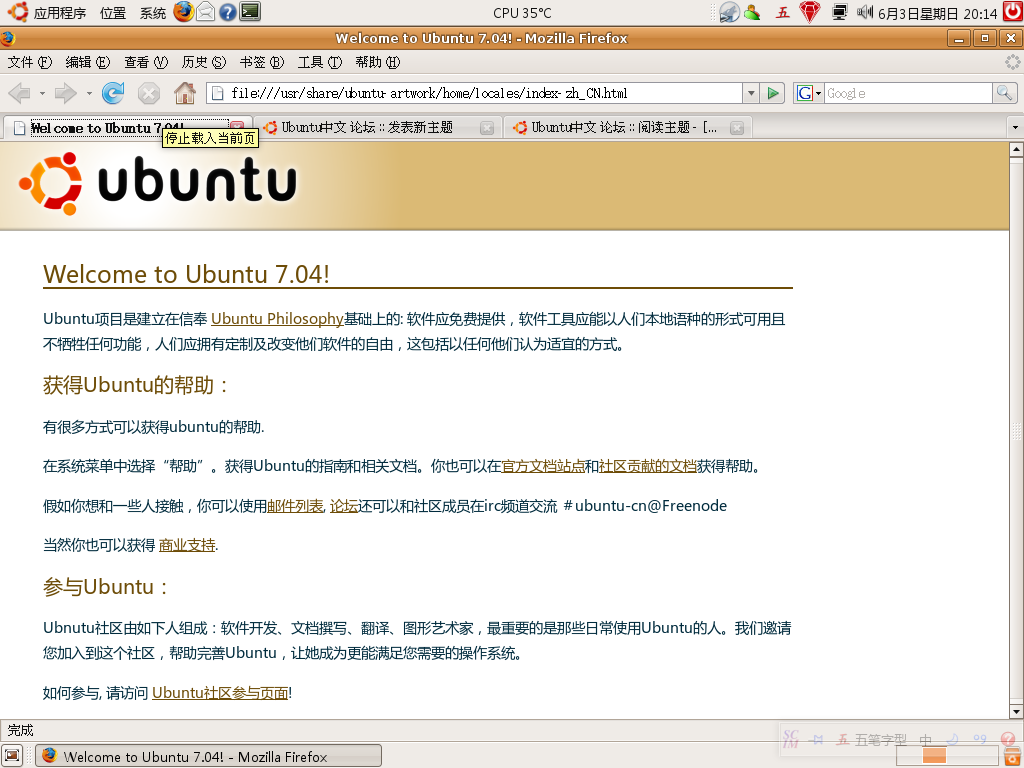Open the Ubuntu Philosophy link
The image size is (1024, 768).
coord(277,319)
